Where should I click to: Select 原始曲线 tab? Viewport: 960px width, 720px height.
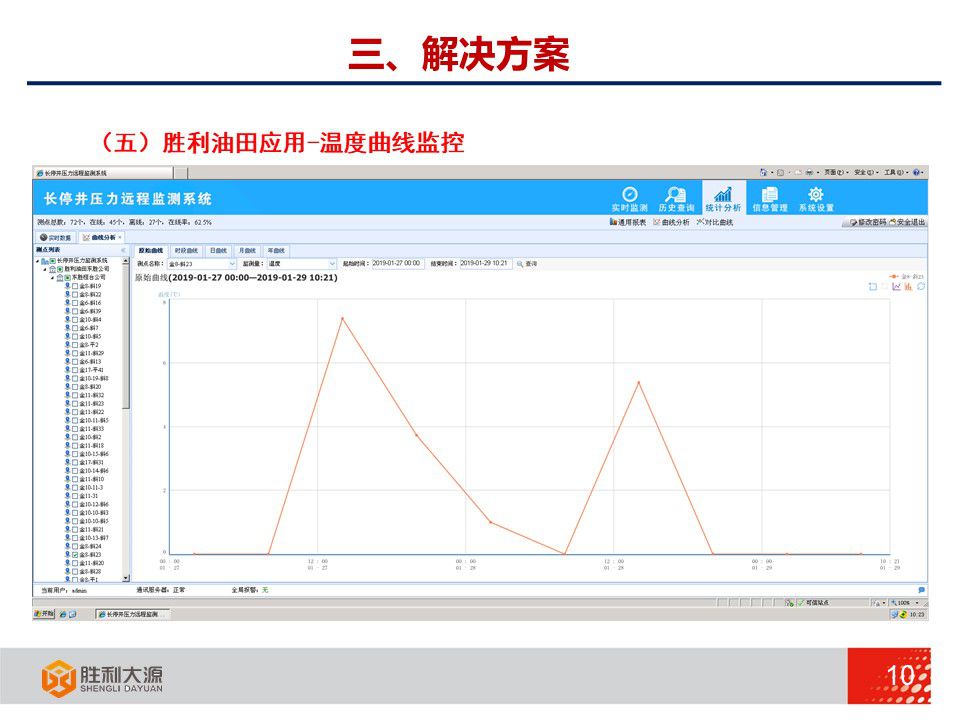coord(151,251)
